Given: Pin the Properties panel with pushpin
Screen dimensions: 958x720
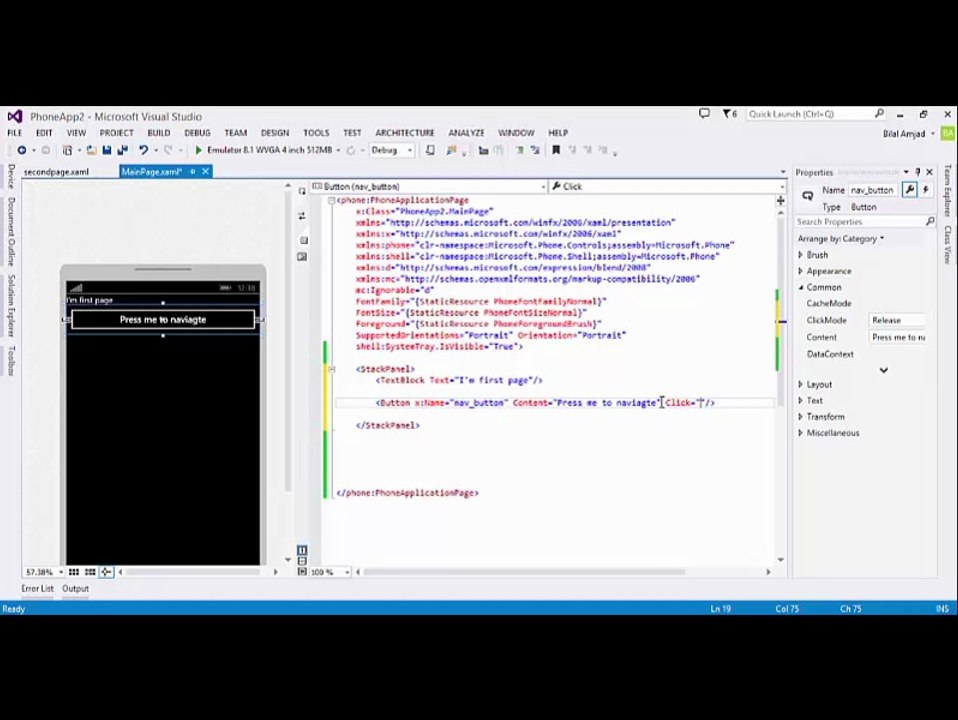Looking at the screenshot, I should [x=917, y=172].
